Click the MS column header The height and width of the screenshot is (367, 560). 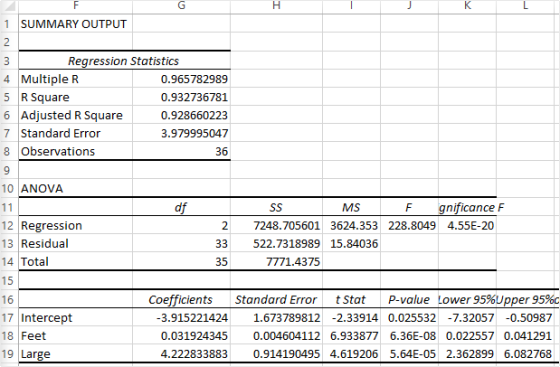(351, 207)
